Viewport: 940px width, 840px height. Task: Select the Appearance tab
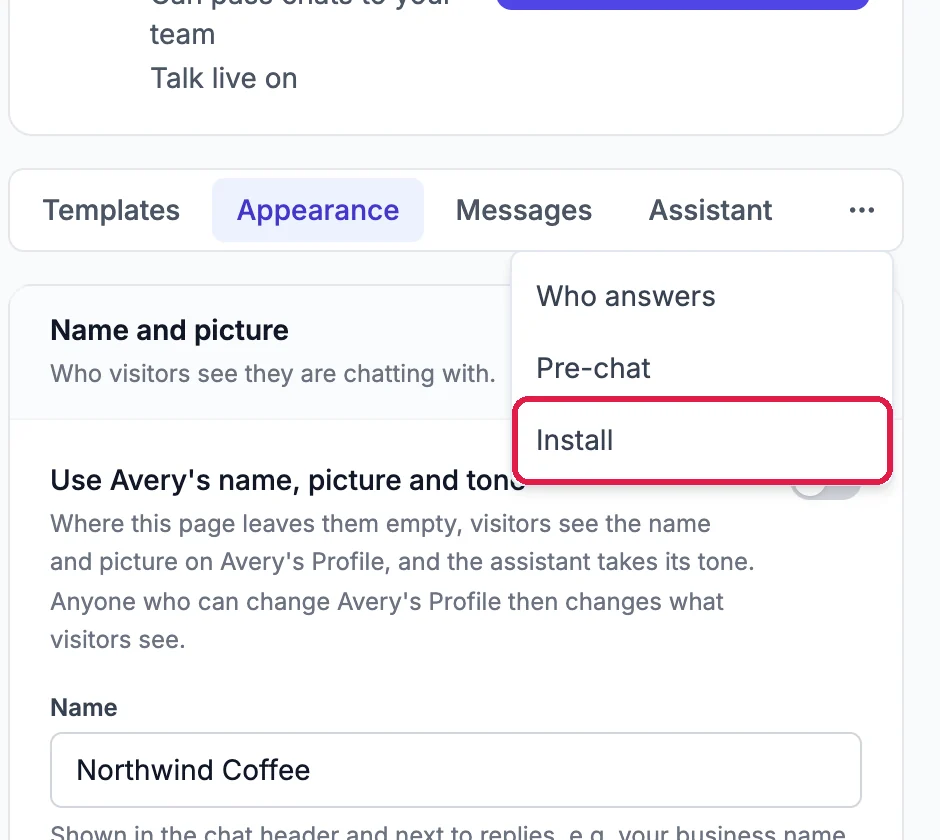(x=318, y=210)
